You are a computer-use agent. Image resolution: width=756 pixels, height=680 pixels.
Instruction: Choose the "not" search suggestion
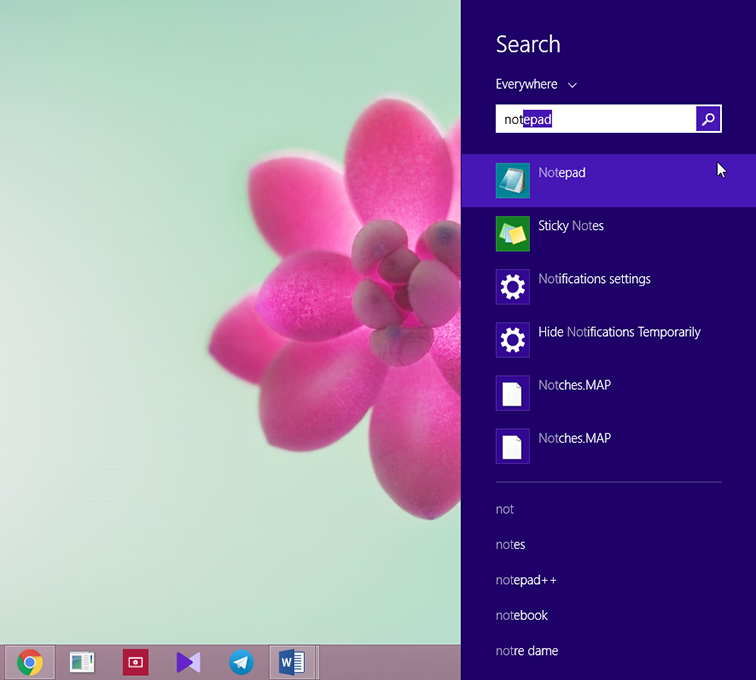pos(505,509)
